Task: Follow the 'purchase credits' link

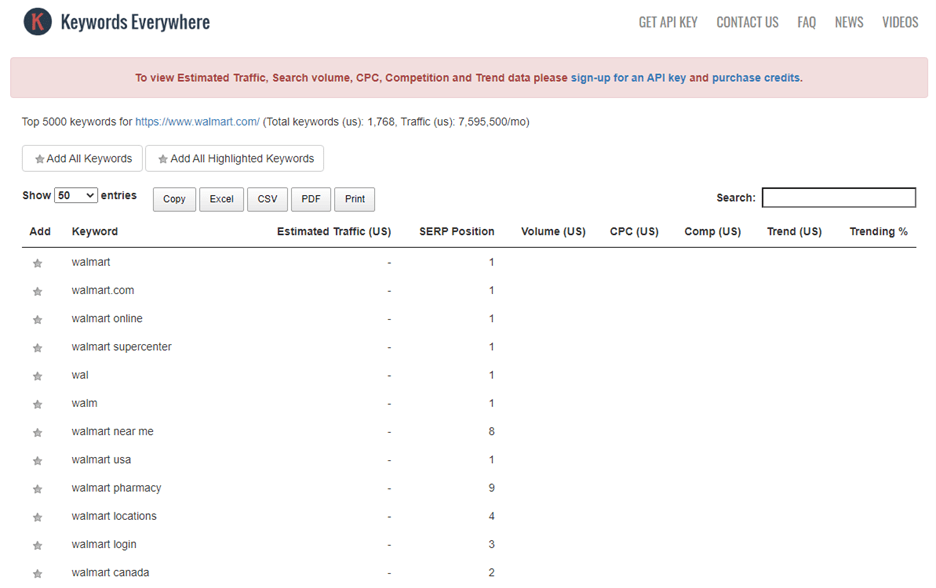Action: pos(756,78)
